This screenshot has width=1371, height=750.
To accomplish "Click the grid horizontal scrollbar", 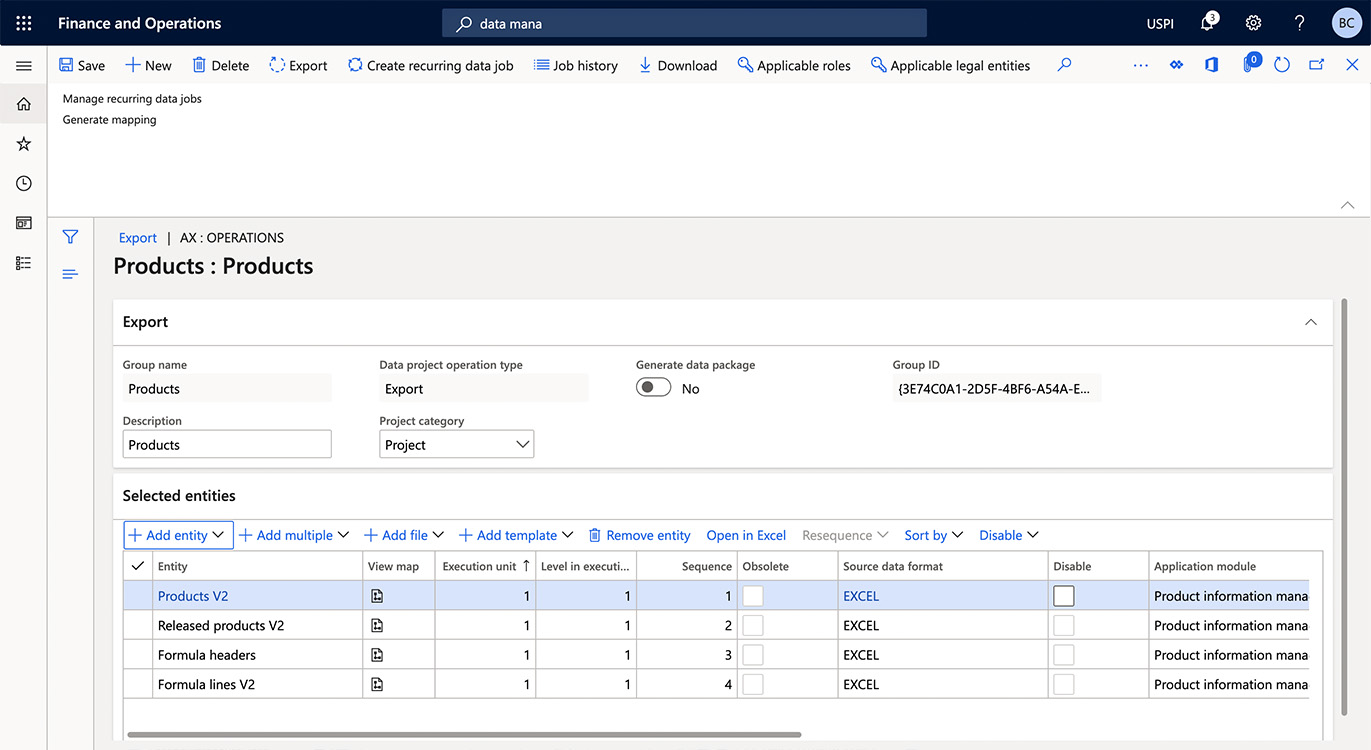I will pyautogui.click(x=464, y=735).
